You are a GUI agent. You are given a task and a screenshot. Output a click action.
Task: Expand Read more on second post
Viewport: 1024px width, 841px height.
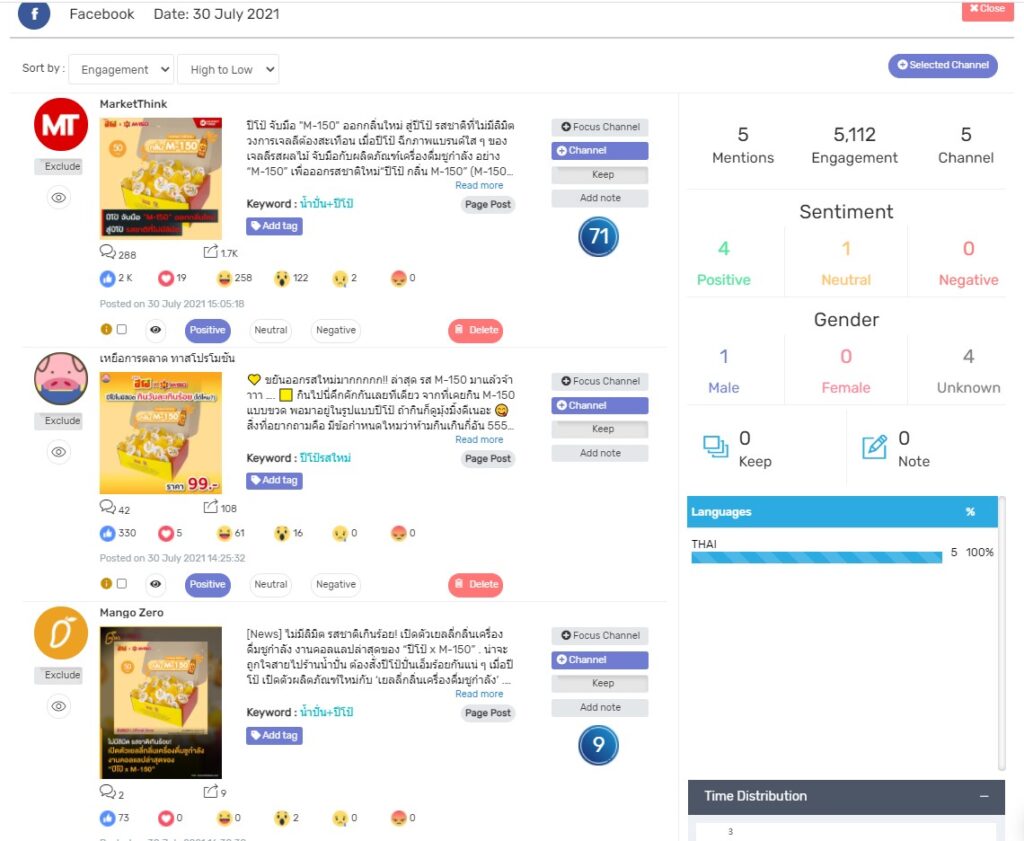tap(479, 439)
